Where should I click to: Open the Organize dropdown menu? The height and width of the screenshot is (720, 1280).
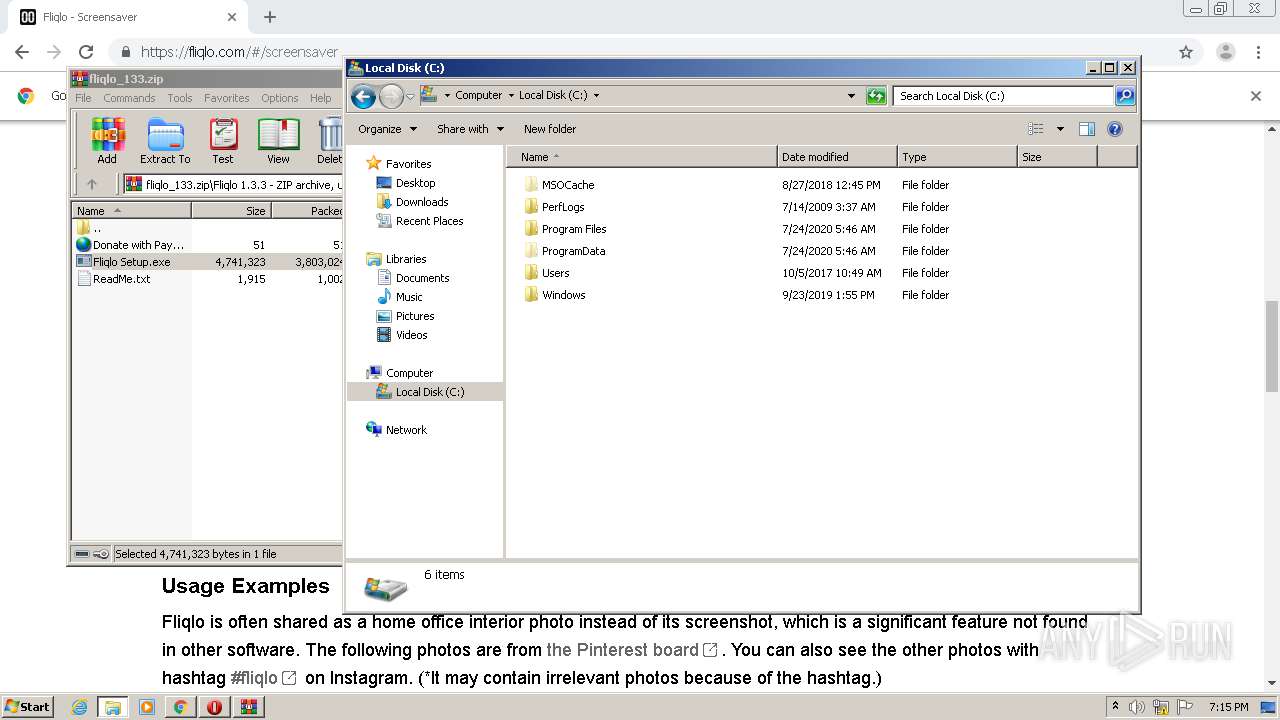[x=386, y=129]
